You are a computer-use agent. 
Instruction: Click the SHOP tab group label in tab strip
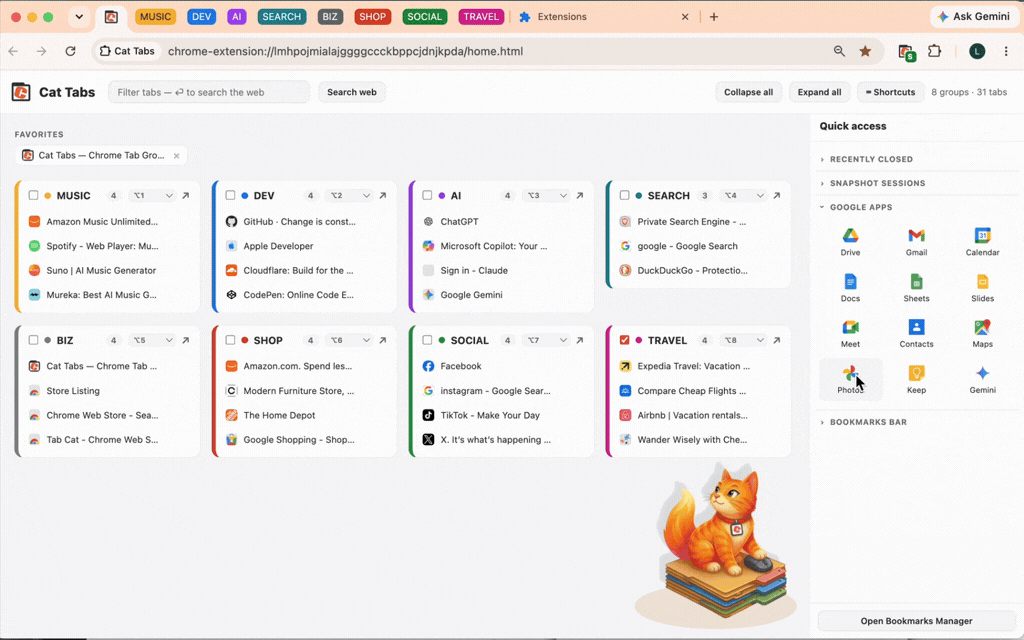372,17
